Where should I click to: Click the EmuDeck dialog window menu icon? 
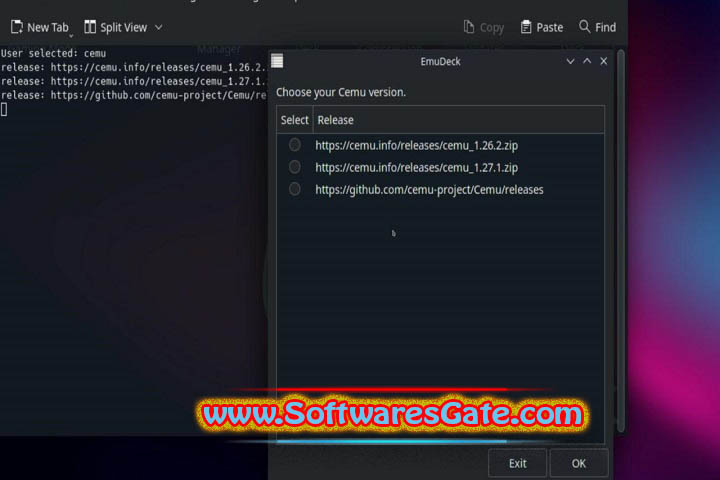tap(277, 61)
